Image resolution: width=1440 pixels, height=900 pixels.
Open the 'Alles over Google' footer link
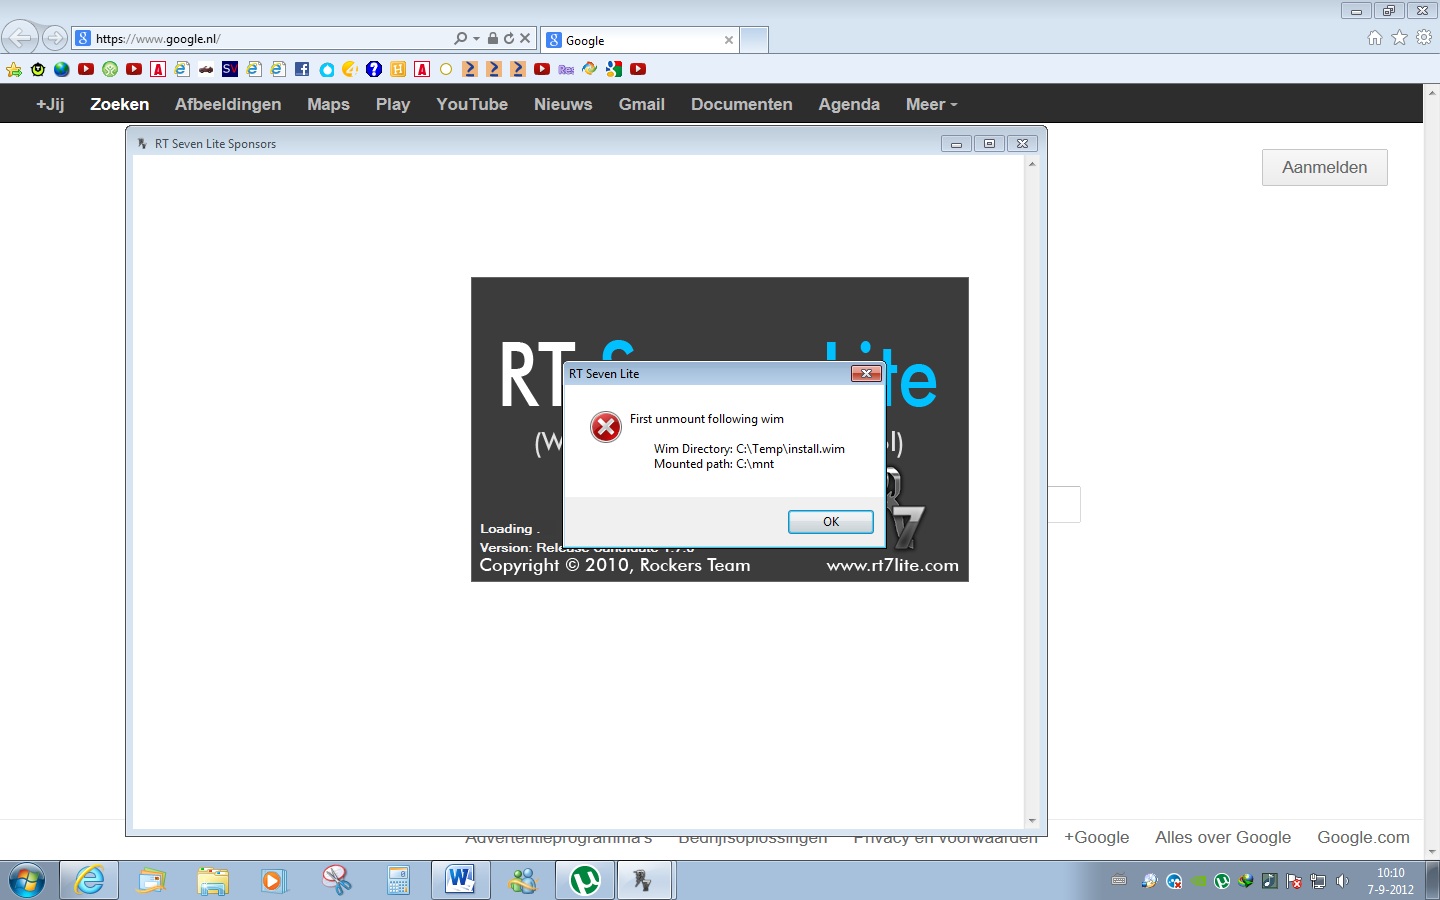coord(1223,837)
